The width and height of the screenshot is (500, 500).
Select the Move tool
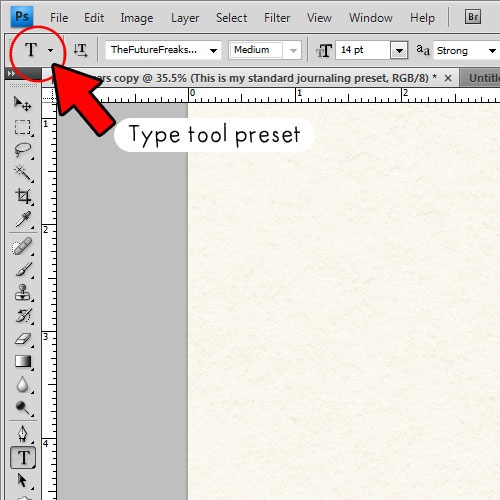click(x=22, y=104)
